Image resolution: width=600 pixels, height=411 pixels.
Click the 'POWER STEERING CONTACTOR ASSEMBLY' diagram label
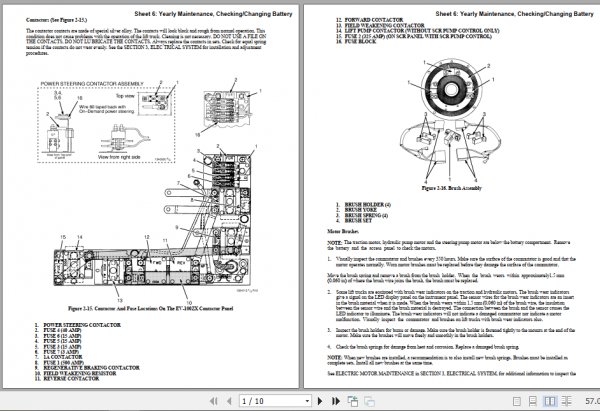[x=92, y=83]
